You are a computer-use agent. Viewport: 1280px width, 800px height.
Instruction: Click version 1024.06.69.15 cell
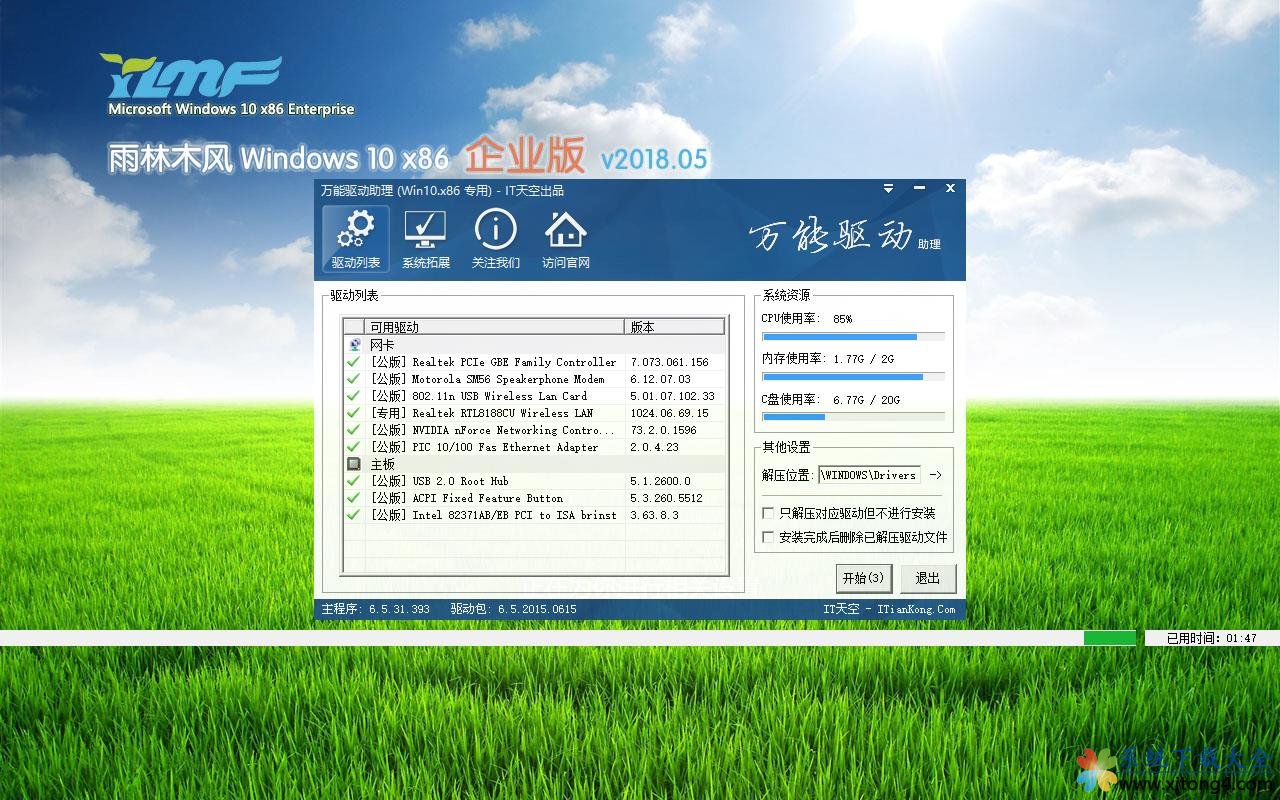pos(669,413)
